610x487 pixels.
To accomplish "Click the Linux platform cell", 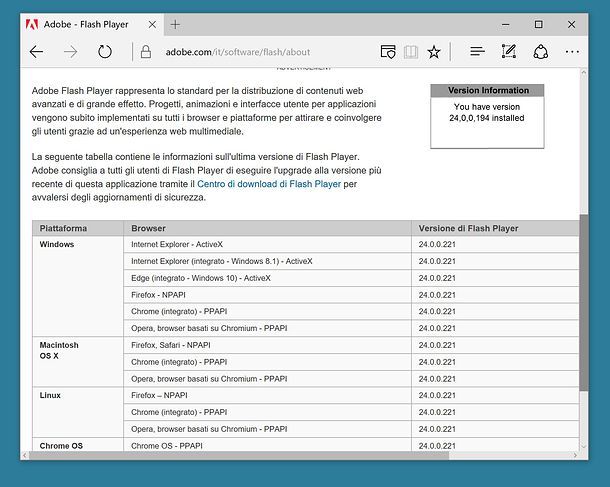I will [x=78, y=412].
